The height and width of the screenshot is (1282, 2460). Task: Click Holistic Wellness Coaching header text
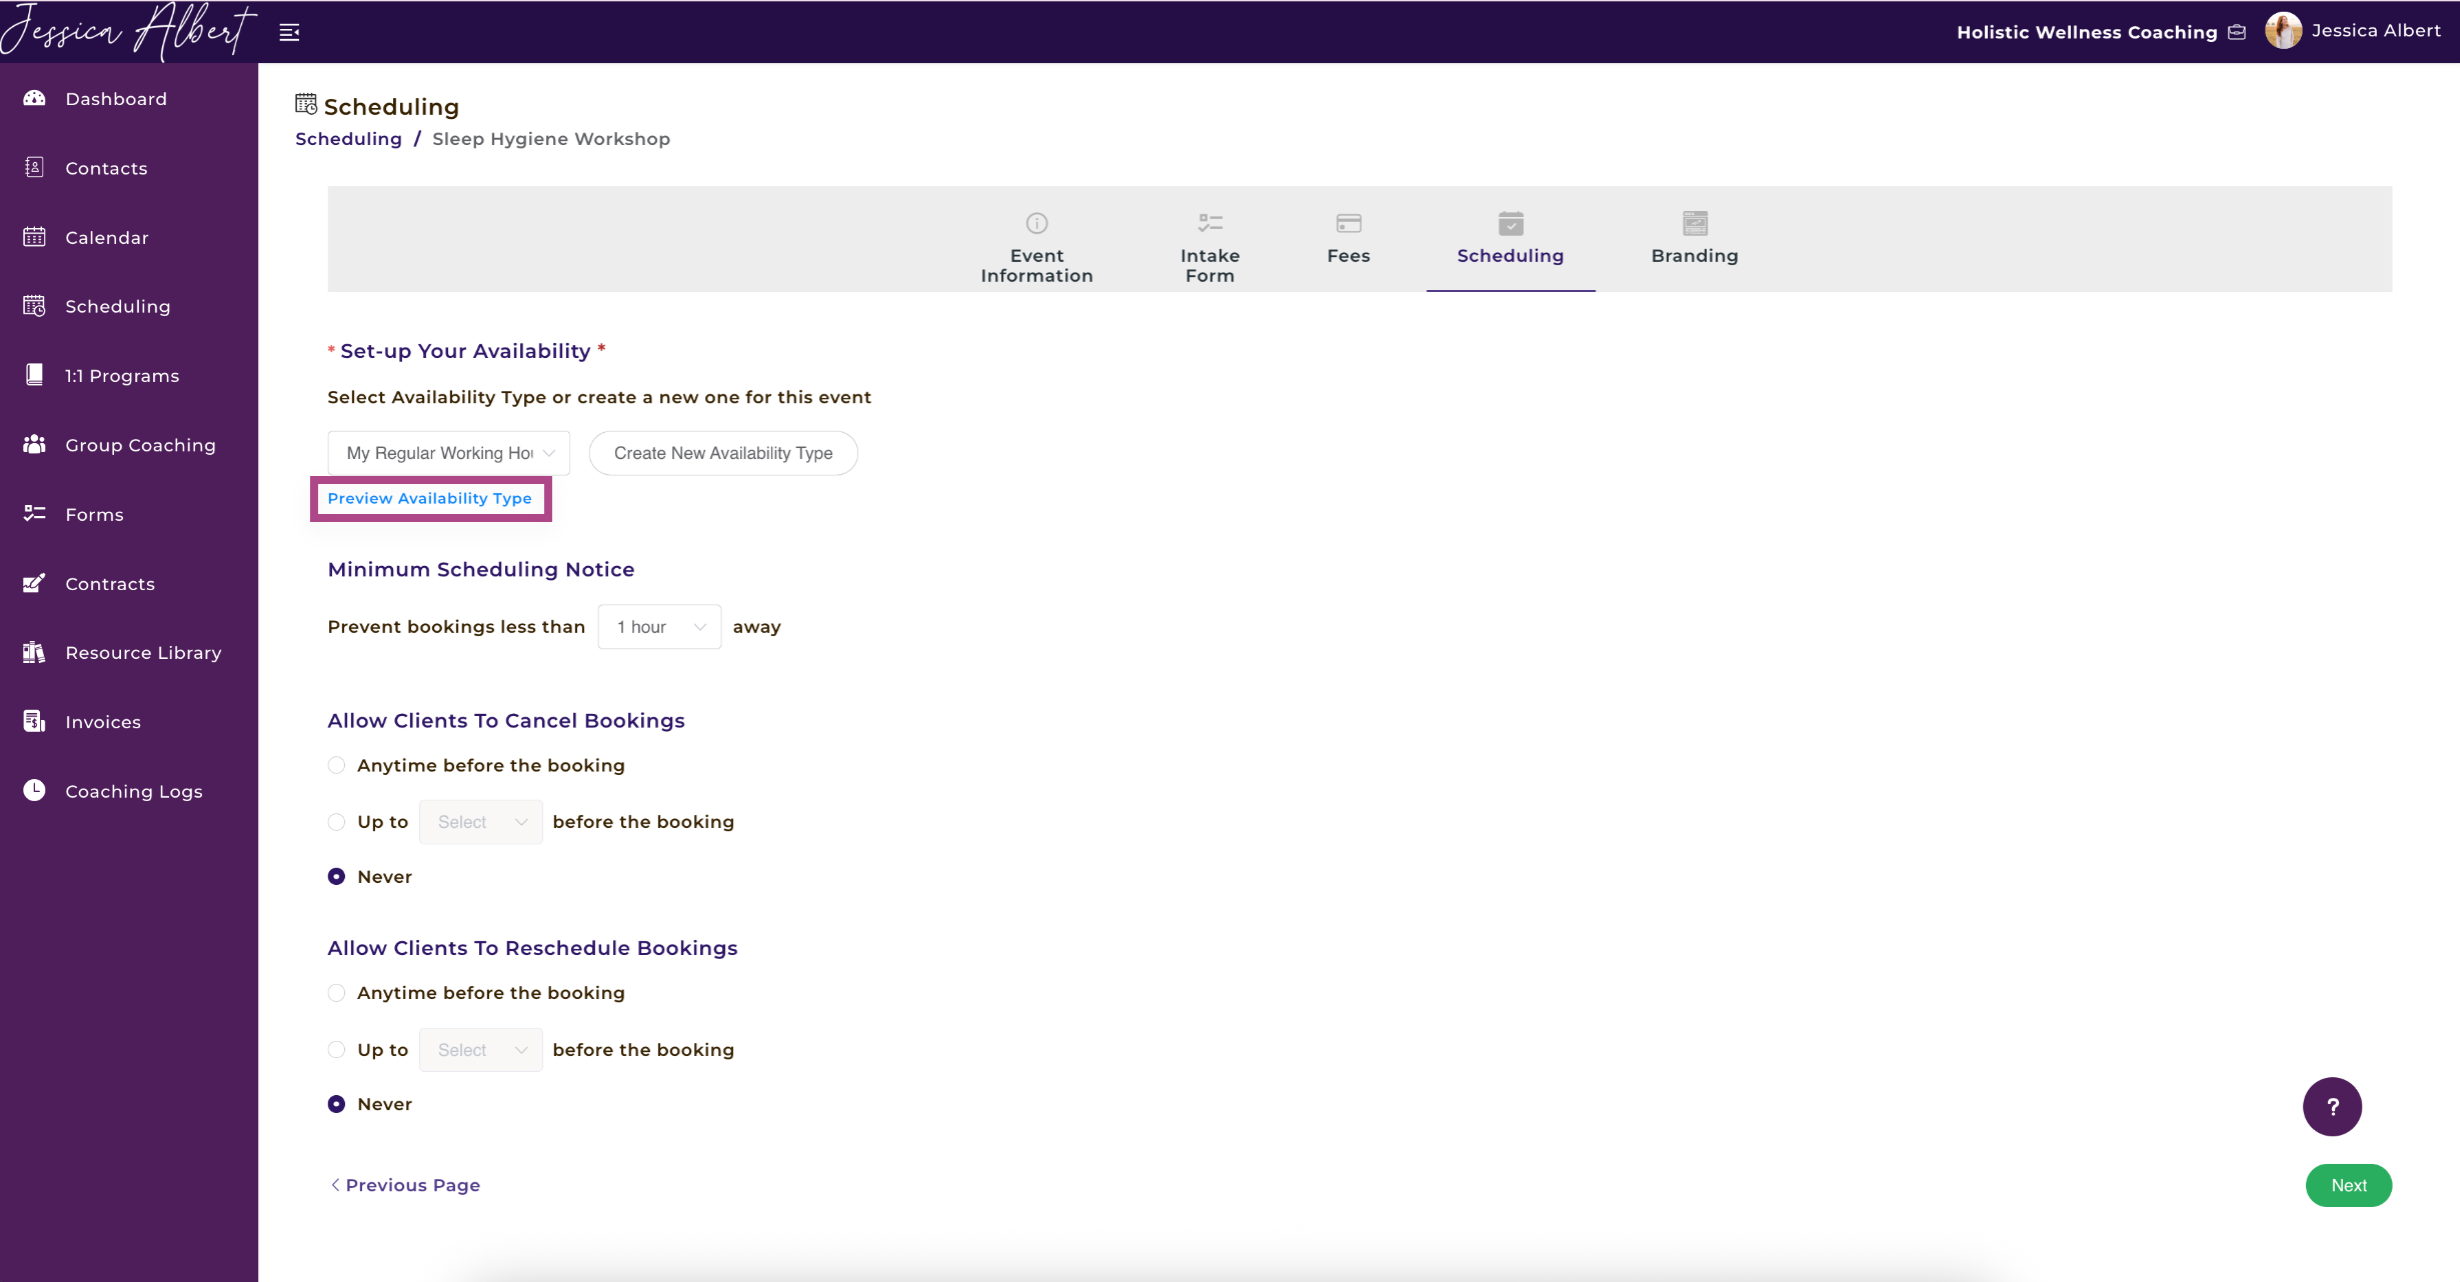pyautogui.click(x=2087, y=32)
